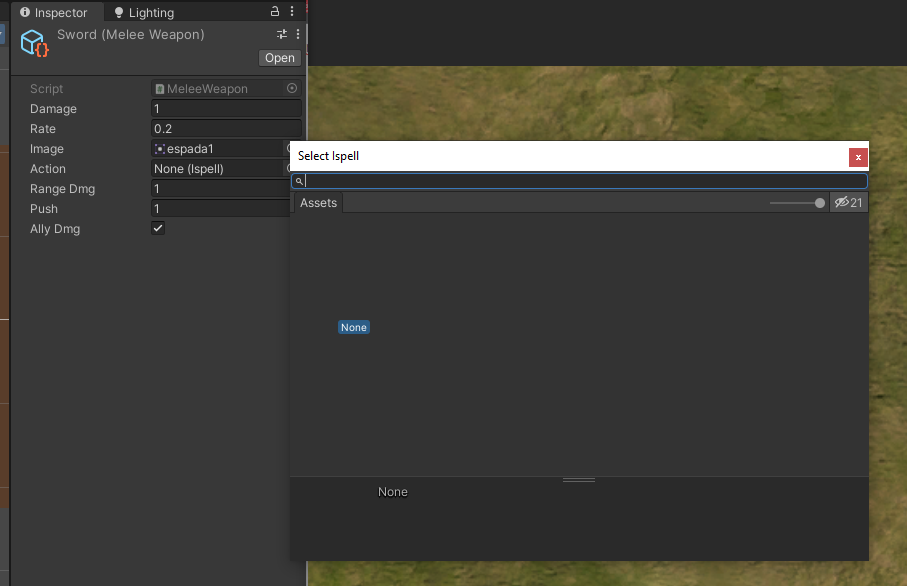Toggle the Lighting tab bulb icon
The width and height of the screenshot is (907, 586).
119,12
